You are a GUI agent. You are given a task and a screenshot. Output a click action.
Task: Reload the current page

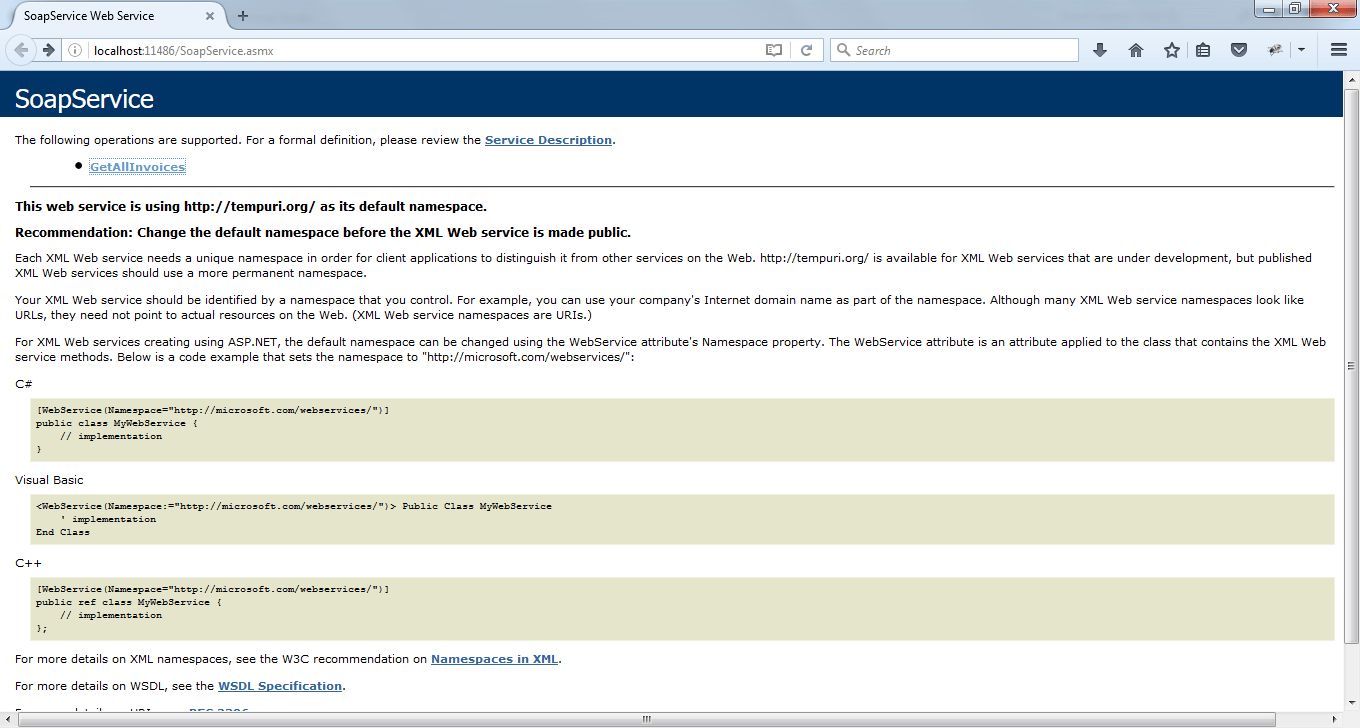(806, 50)
